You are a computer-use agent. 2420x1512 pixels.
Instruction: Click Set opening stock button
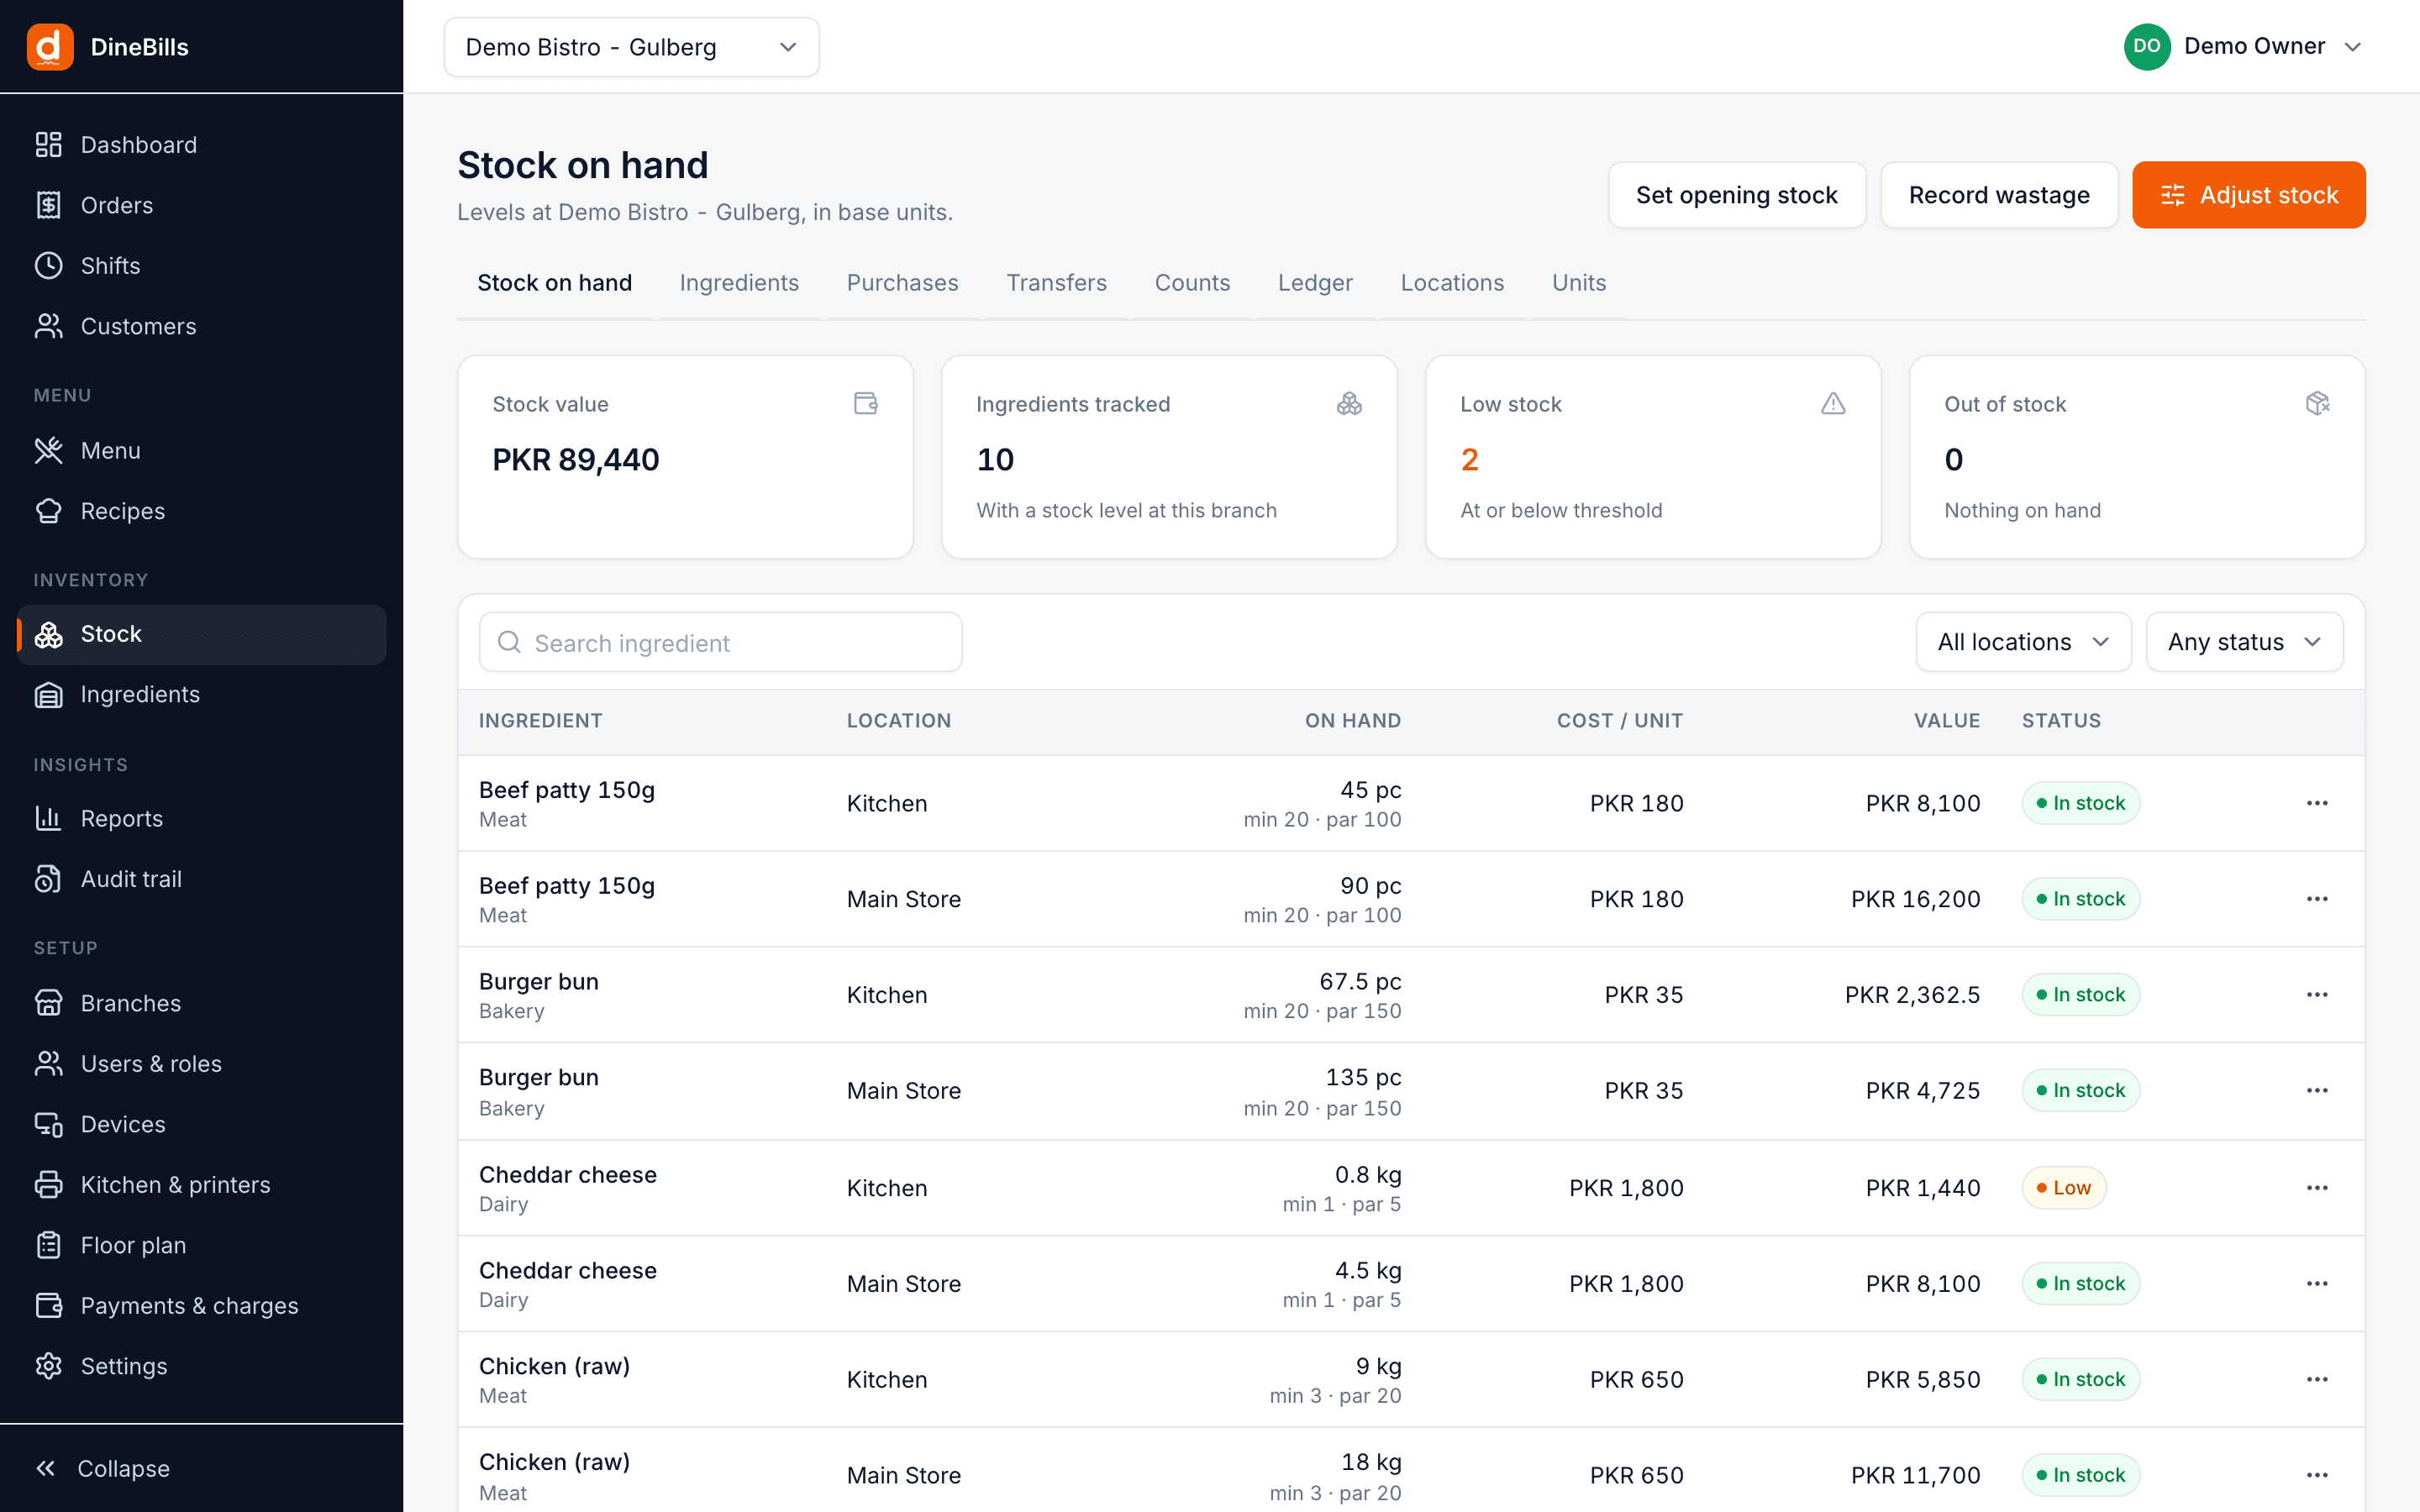[1736, 195]
